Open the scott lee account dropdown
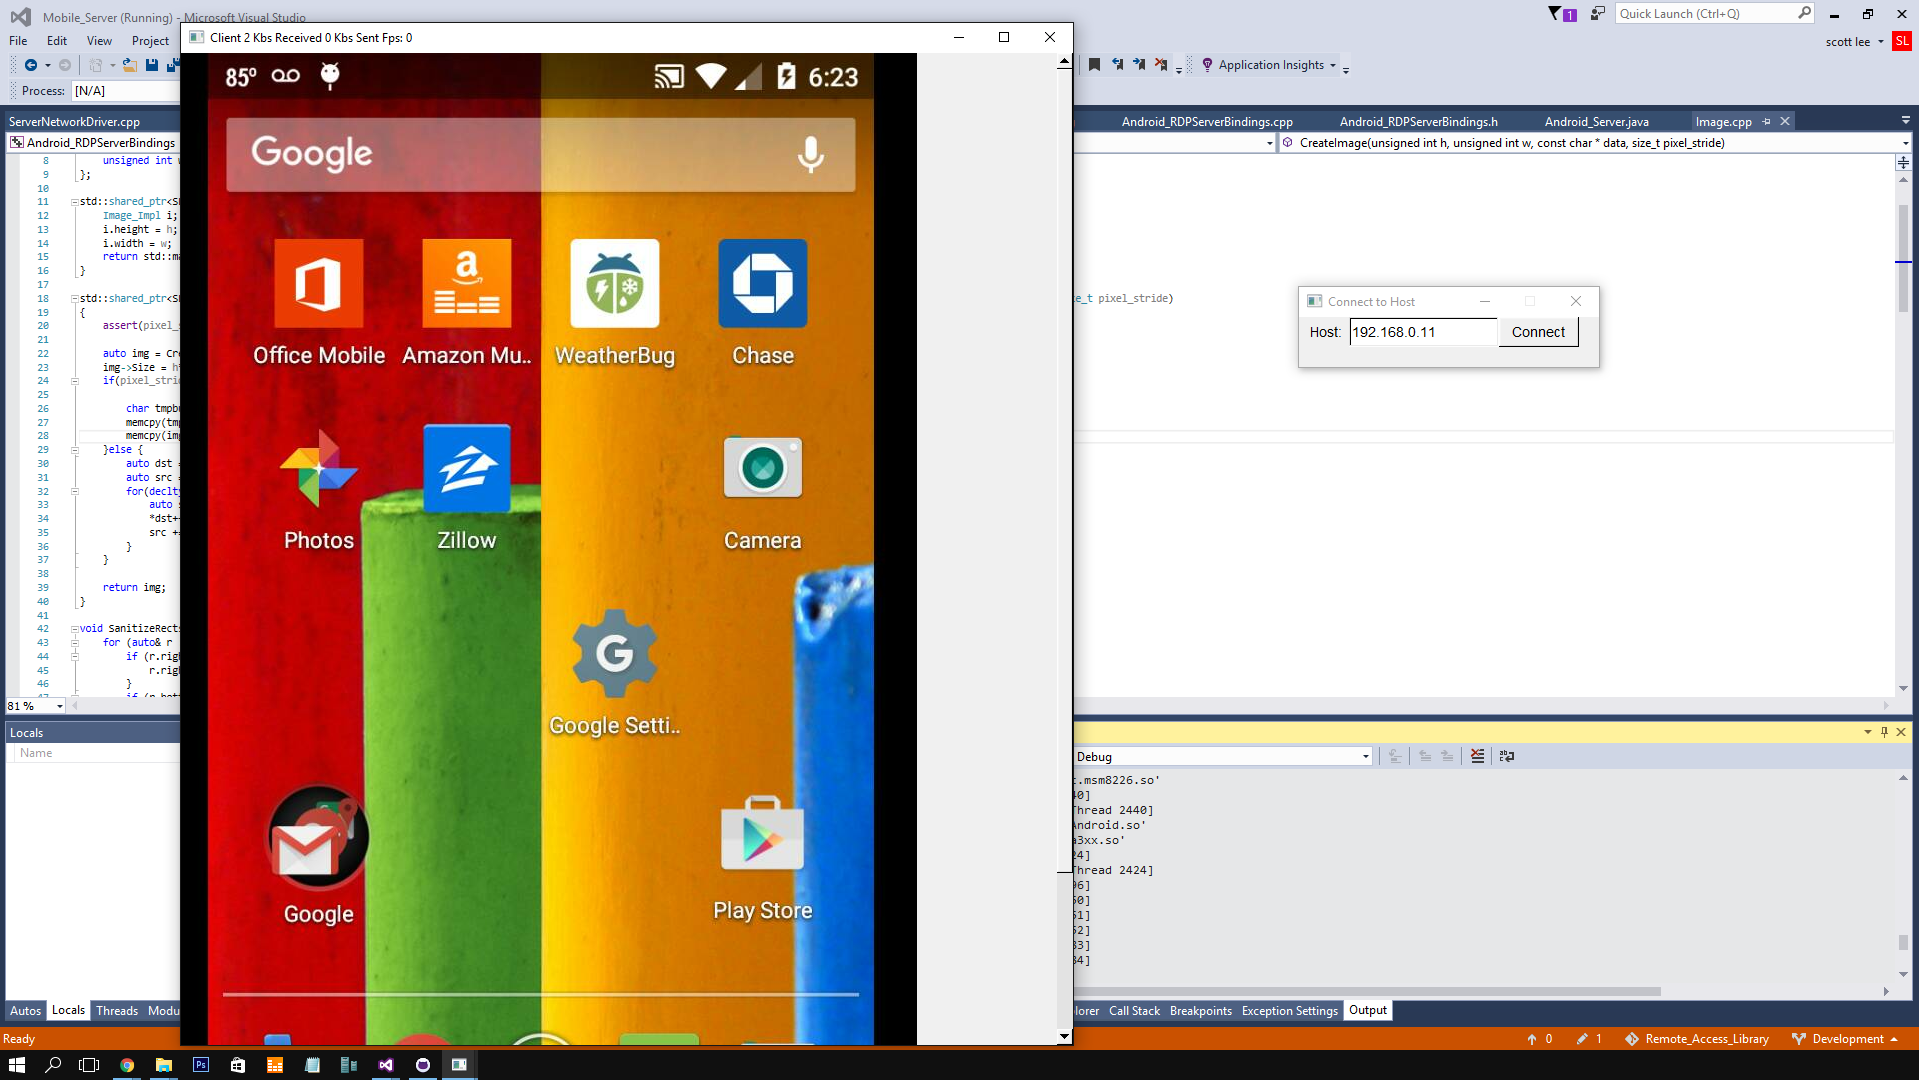1919x1080 pixels. (x=1855, y=42)
